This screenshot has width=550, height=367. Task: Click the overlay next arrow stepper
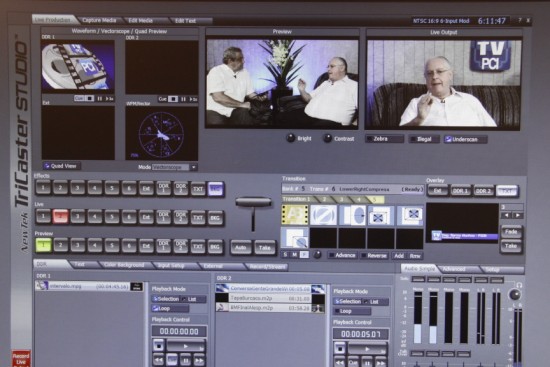pyautogui.click(x=518, y=215)
